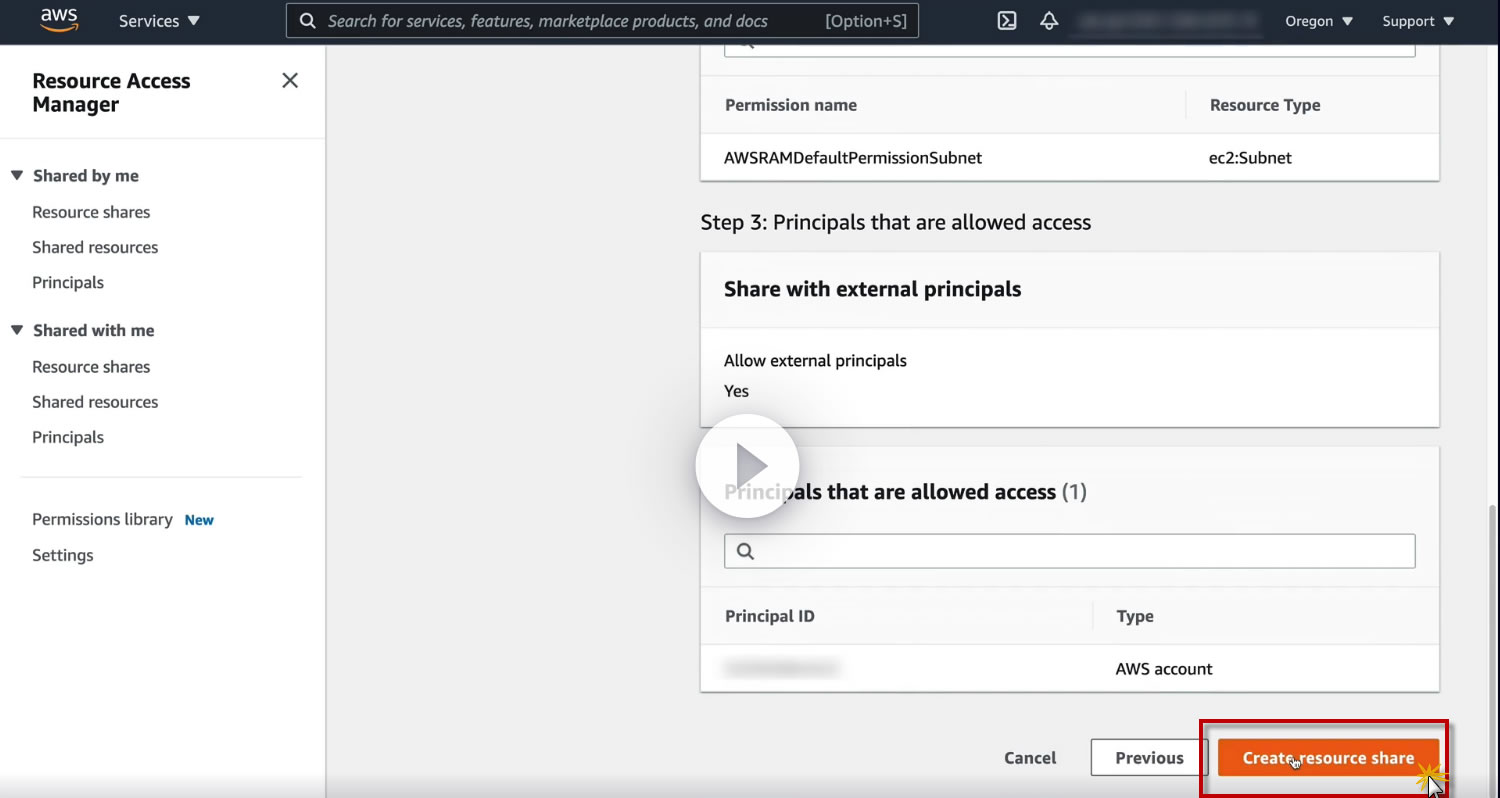Screen dimensions: 1500x798
Task: Open Principals under Shared by me
Action: coord(68,282)
